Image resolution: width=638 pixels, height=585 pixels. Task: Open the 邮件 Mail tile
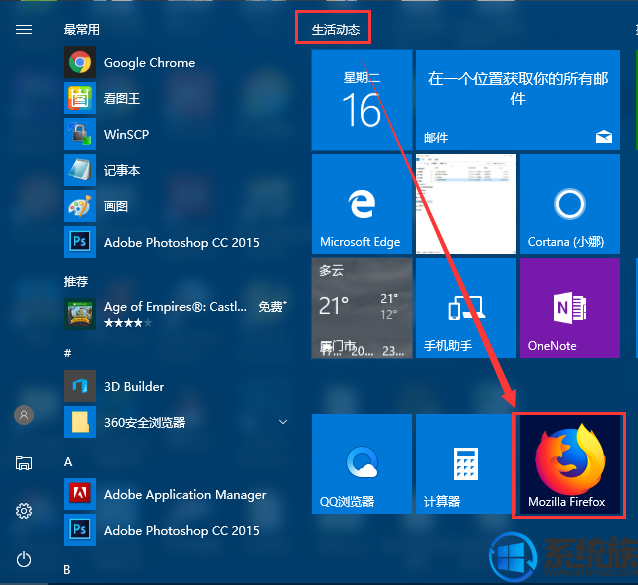point(518,100)
